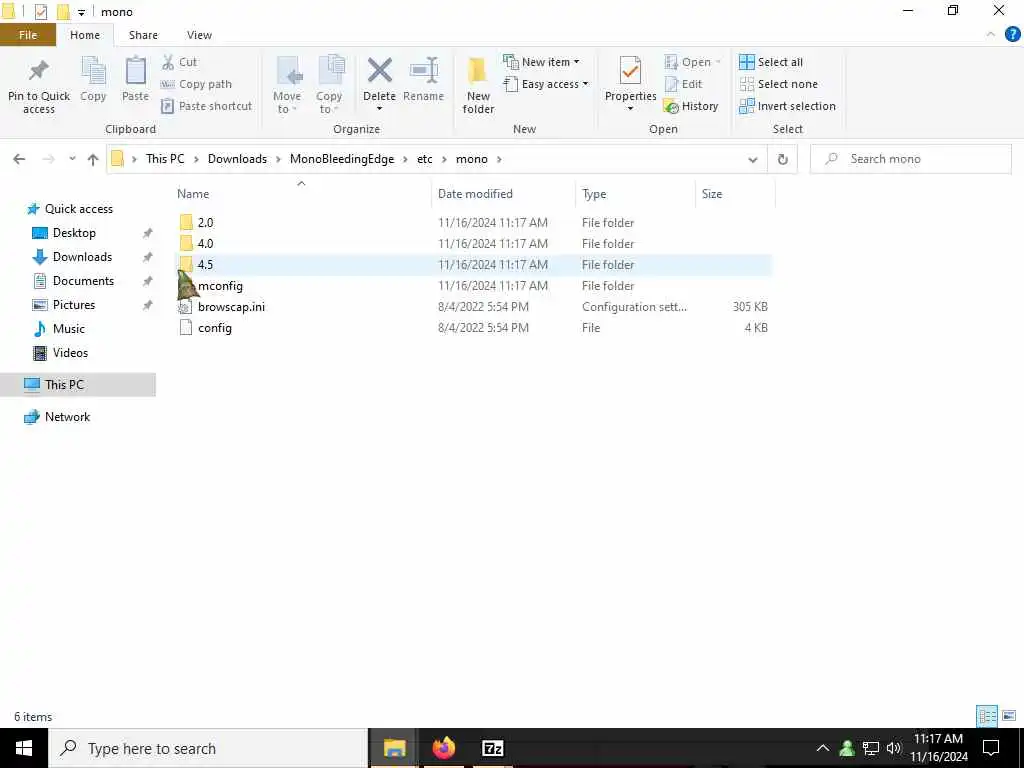
Task: Switch to large thumbnails view icon
Action: (x=1009, y=716)
